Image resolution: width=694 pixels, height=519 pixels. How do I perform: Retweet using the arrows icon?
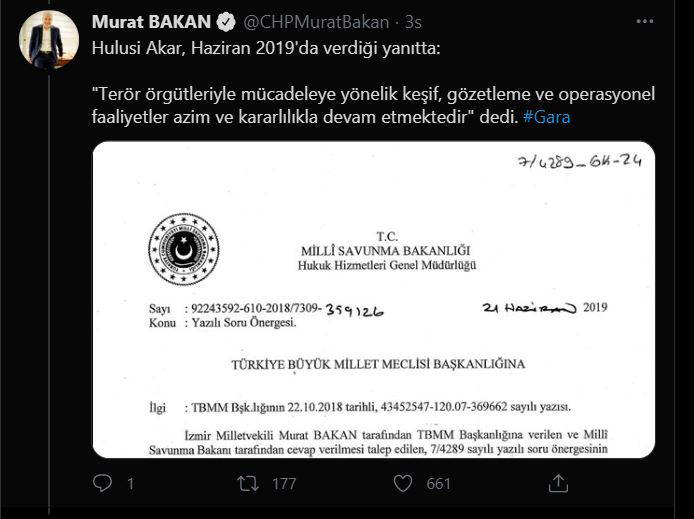248,483
